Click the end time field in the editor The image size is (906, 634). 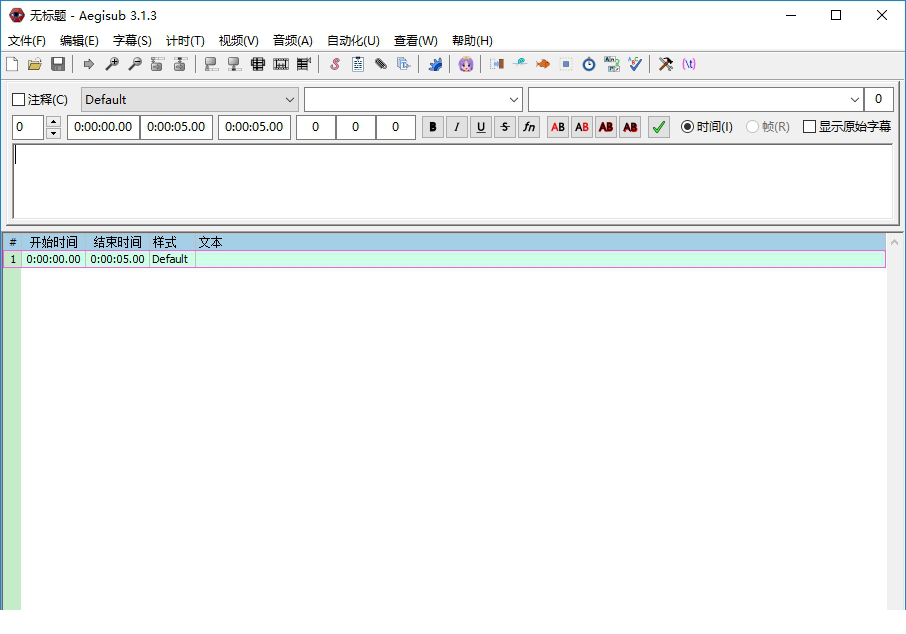(176, 127)
